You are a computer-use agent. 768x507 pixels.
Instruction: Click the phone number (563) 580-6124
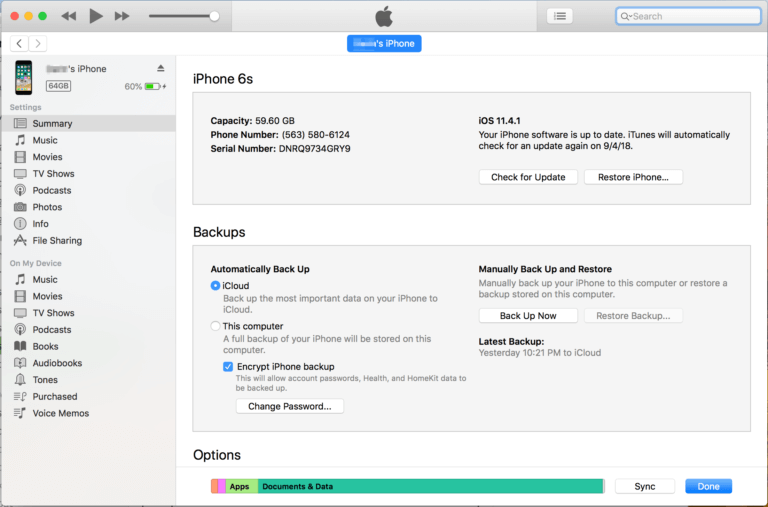[315, 135]
